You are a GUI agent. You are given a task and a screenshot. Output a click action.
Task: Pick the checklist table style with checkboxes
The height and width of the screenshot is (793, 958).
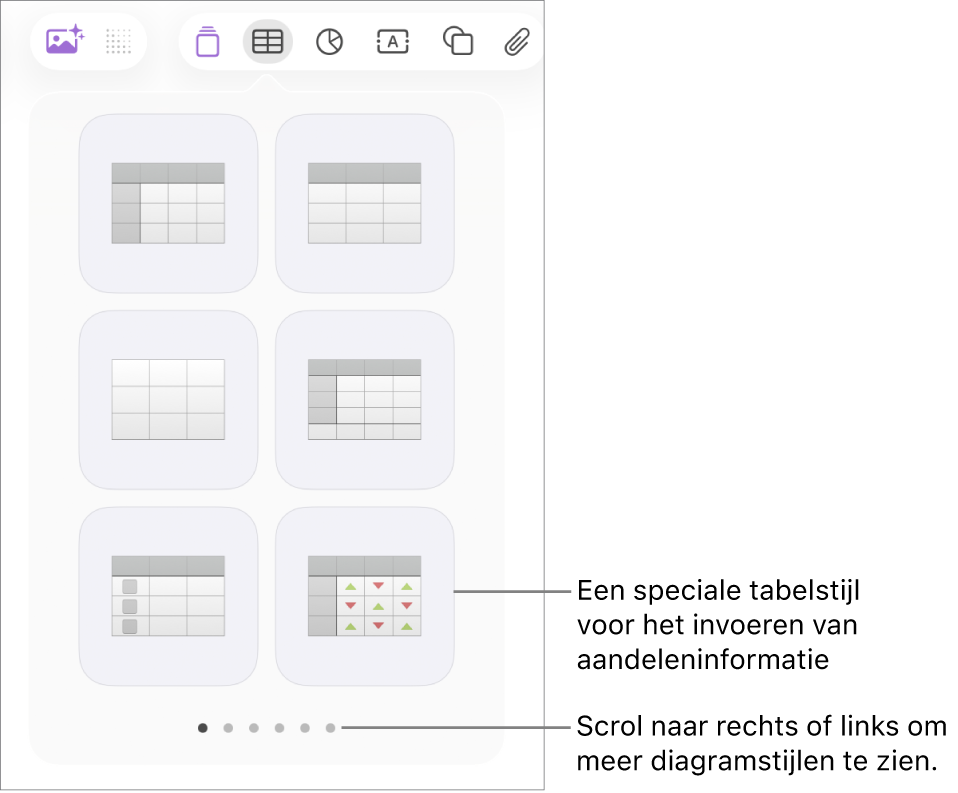point(168,596)
